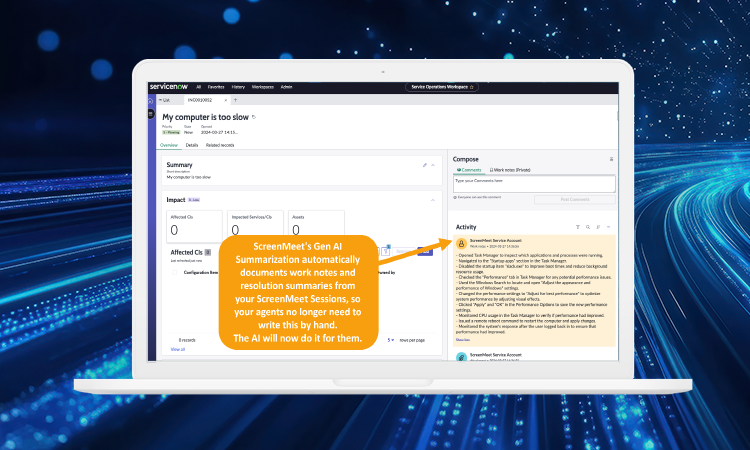Image resolution: width=750 pixels, height=450 pixels.
Task: Go to workspace home icon in sidebar
Action: (x=151, y=100)
